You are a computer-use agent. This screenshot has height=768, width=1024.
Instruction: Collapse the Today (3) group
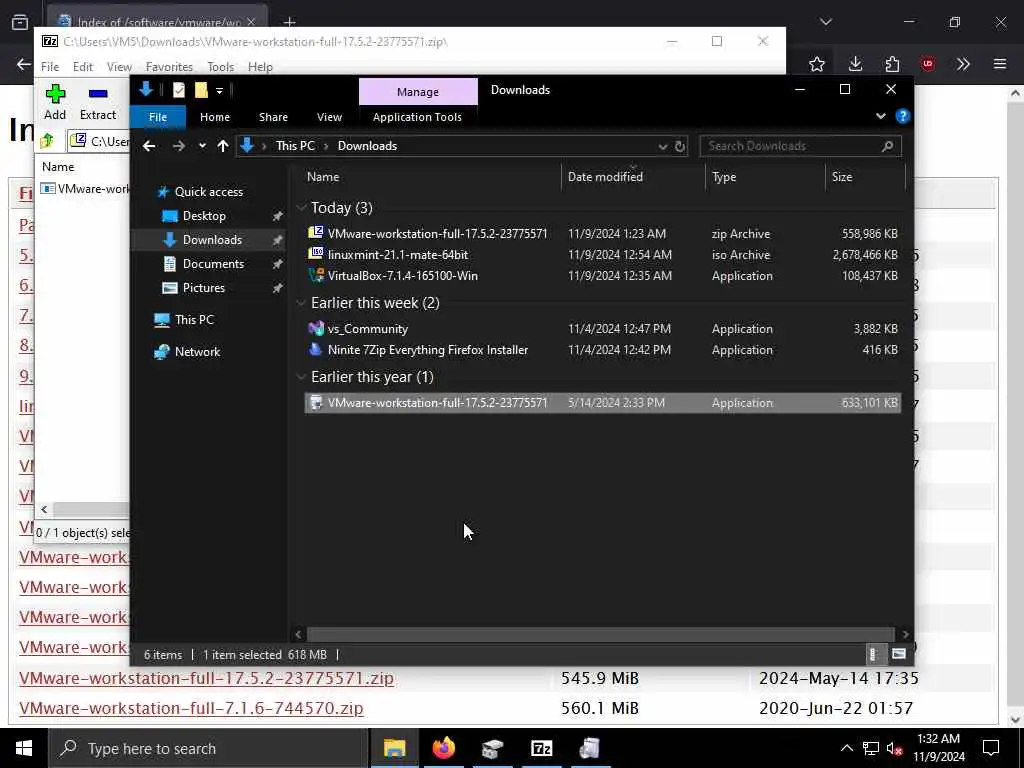tap(301, 208)
